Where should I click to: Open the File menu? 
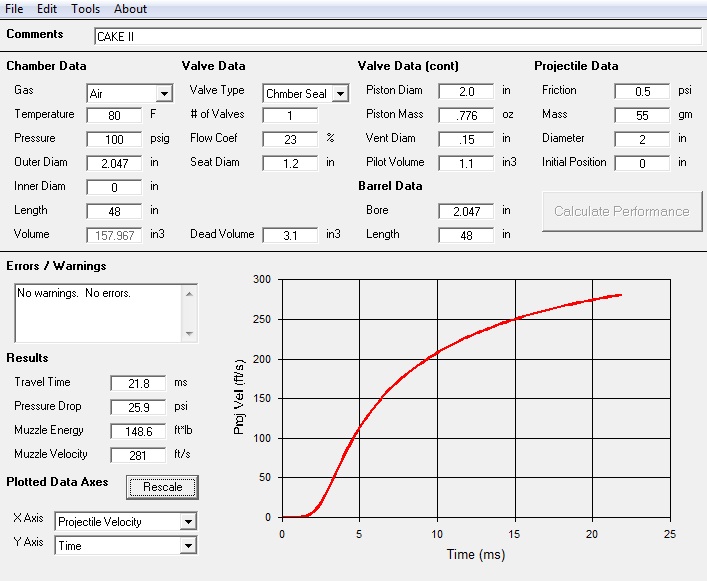coord(15,9)
